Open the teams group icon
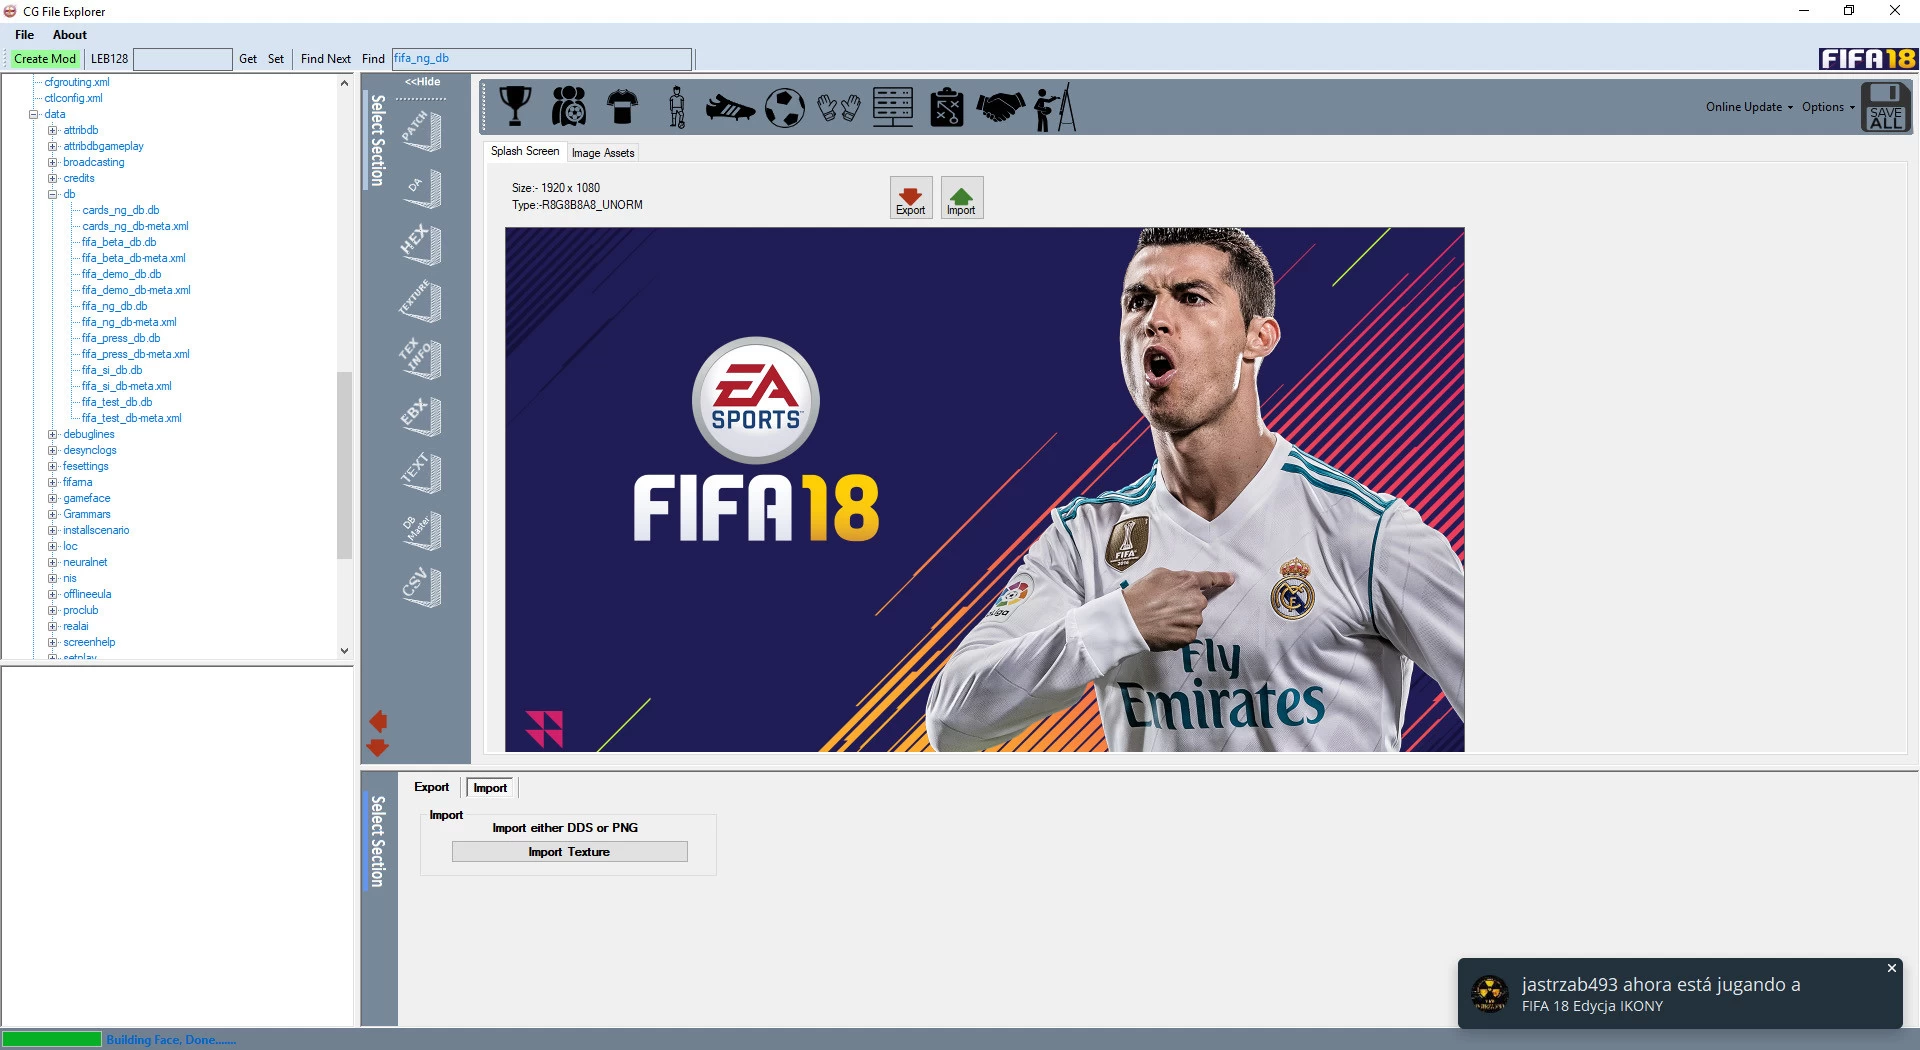The width and height of the screenshot is (1920, 1050). pyautogui.click(x=569, y=106)
